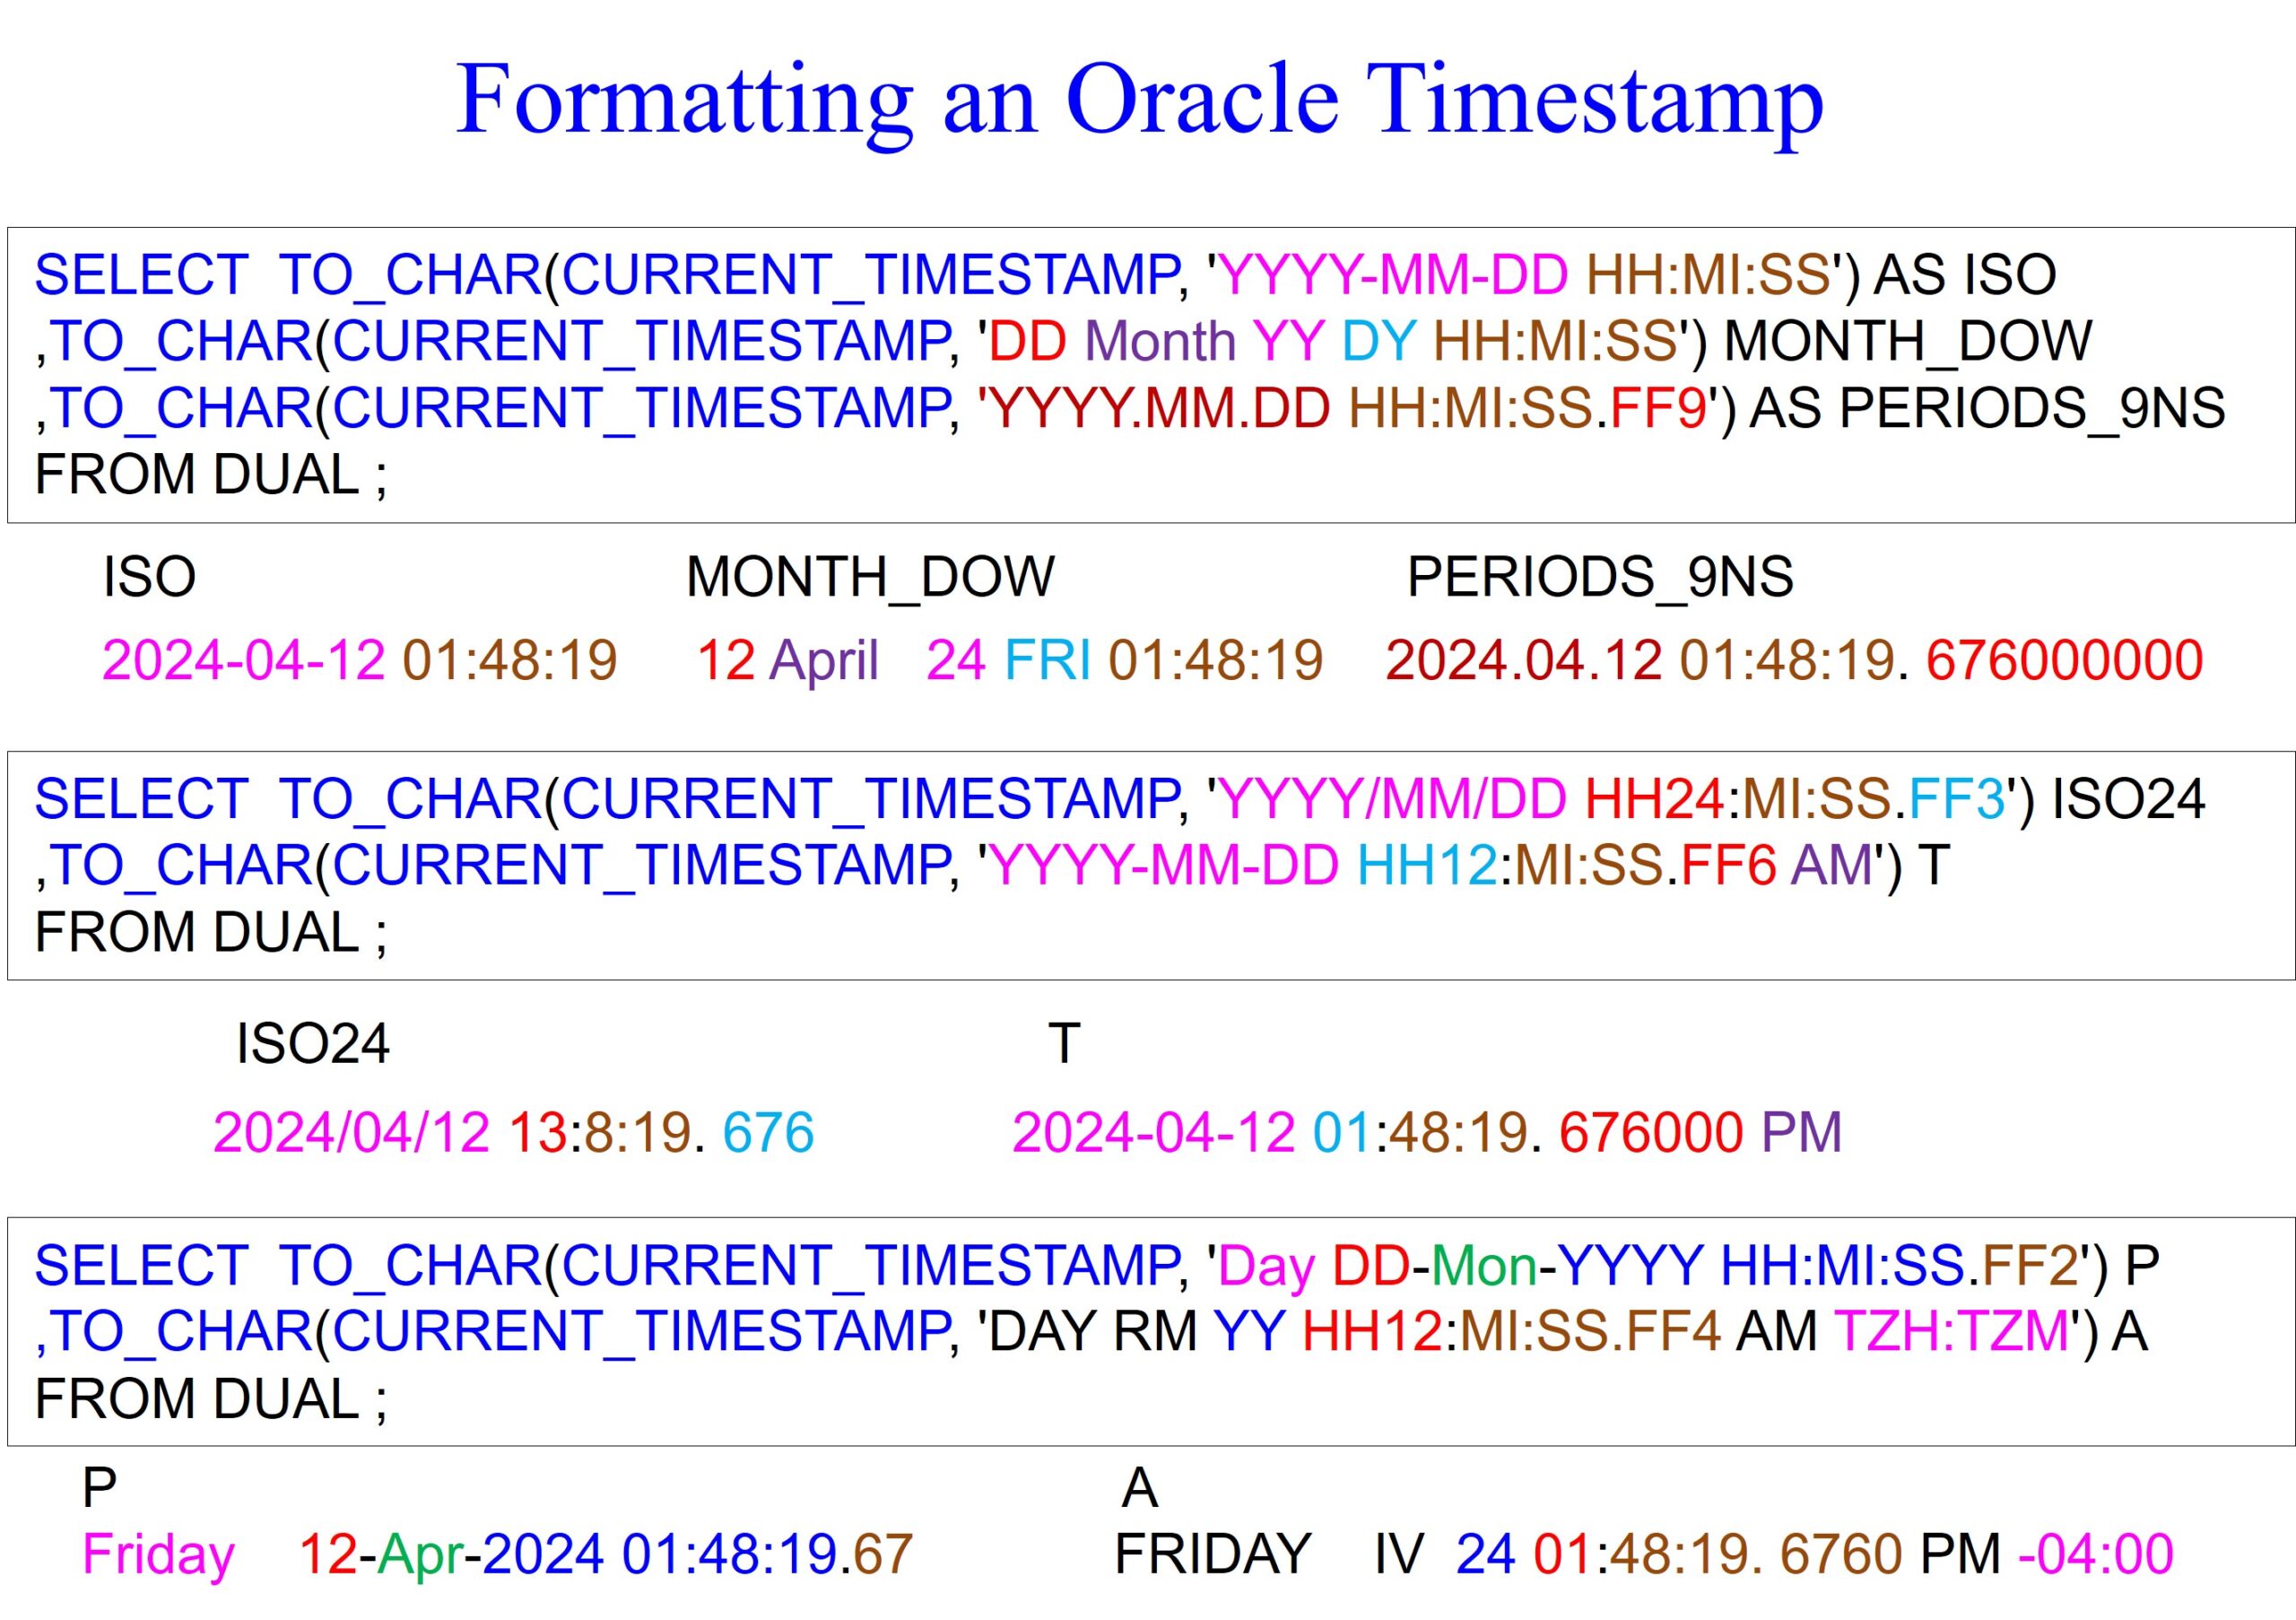Image resolution: width=2296 pixels, height=1620 pixels.
Task: Click the 'Formatting an Oracle Timestamp' title
Action: (1139, 100)
